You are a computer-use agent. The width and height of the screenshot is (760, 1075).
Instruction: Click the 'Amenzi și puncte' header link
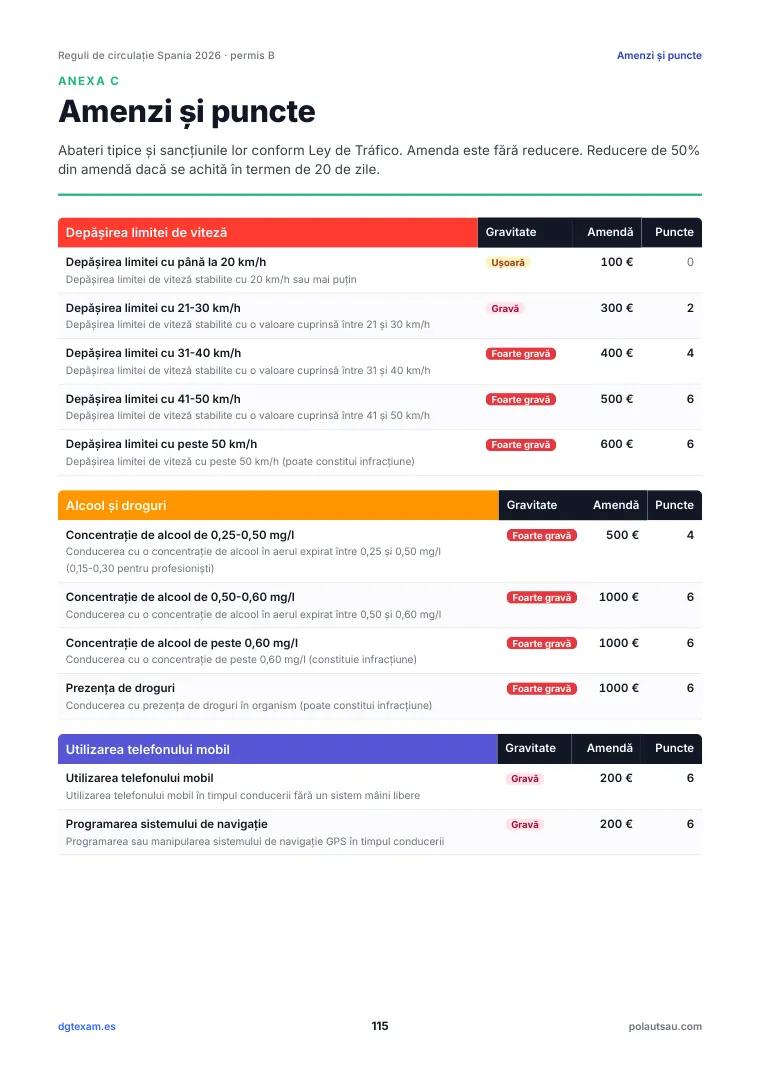pos(659,56)
